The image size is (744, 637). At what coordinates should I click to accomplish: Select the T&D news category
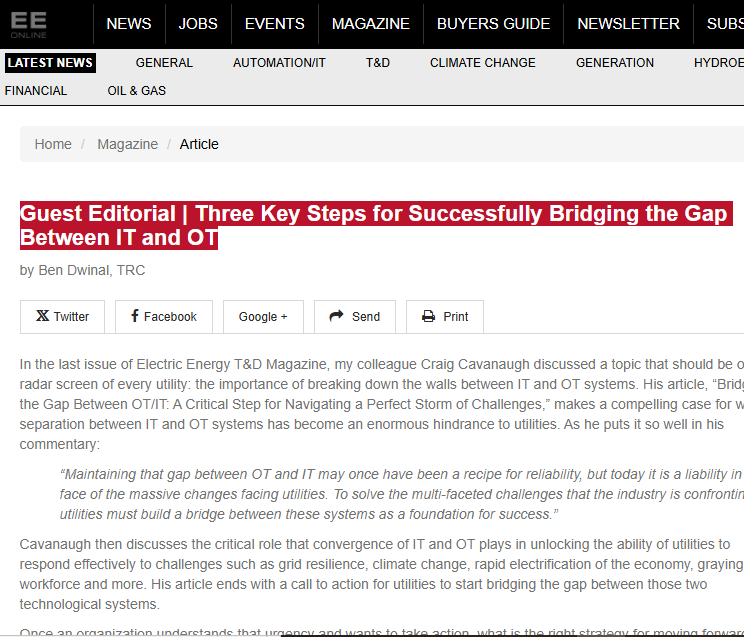378,63
